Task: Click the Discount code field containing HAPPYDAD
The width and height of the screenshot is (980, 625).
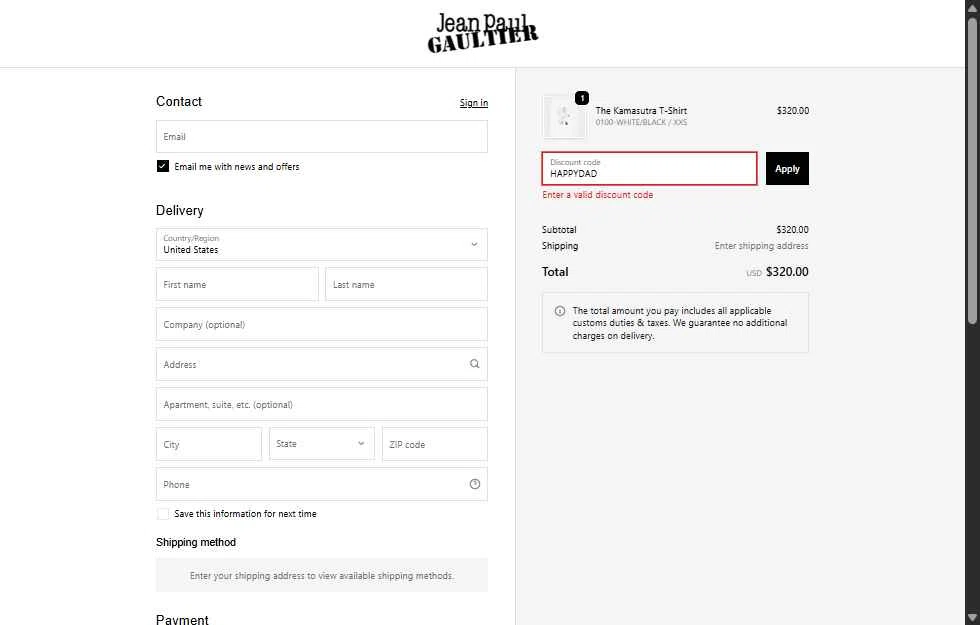Action: point(649,169)
